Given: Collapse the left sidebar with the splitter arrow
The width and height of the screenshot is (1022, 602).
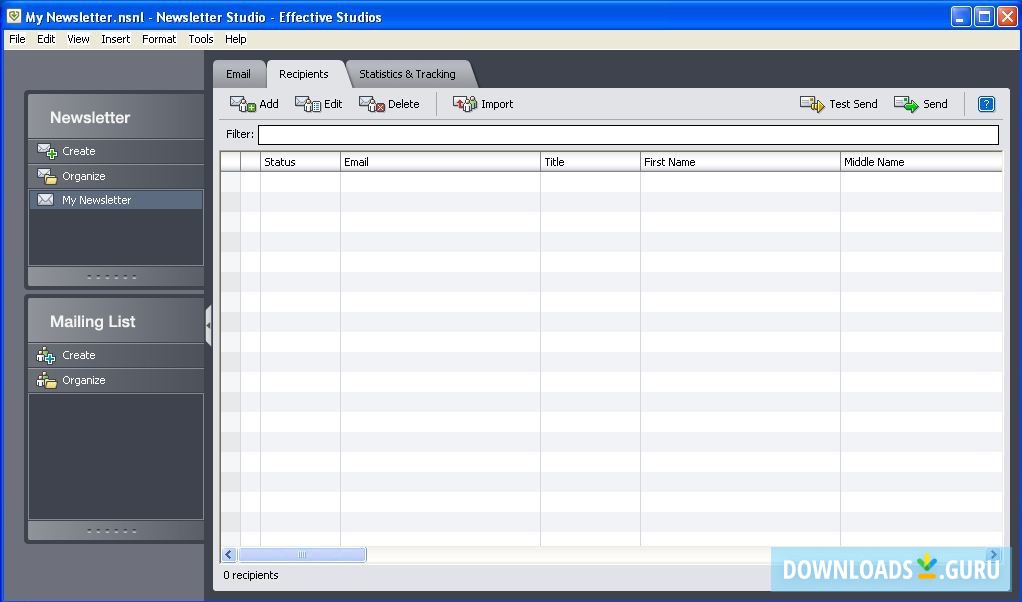Looking at the screenshot, I should click(209, 325).
